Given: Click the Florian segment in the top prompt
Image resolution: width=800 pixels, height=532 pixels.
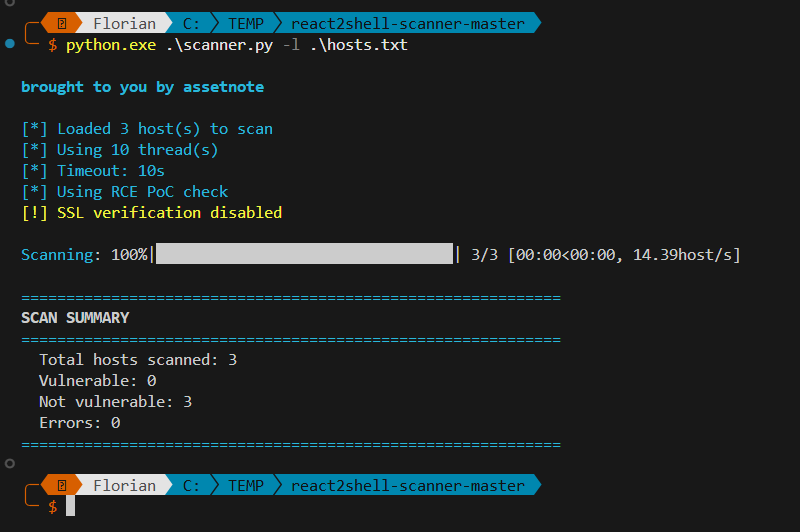Looking at the screenshot, I should pyautogui.click(x=124, y=22).
